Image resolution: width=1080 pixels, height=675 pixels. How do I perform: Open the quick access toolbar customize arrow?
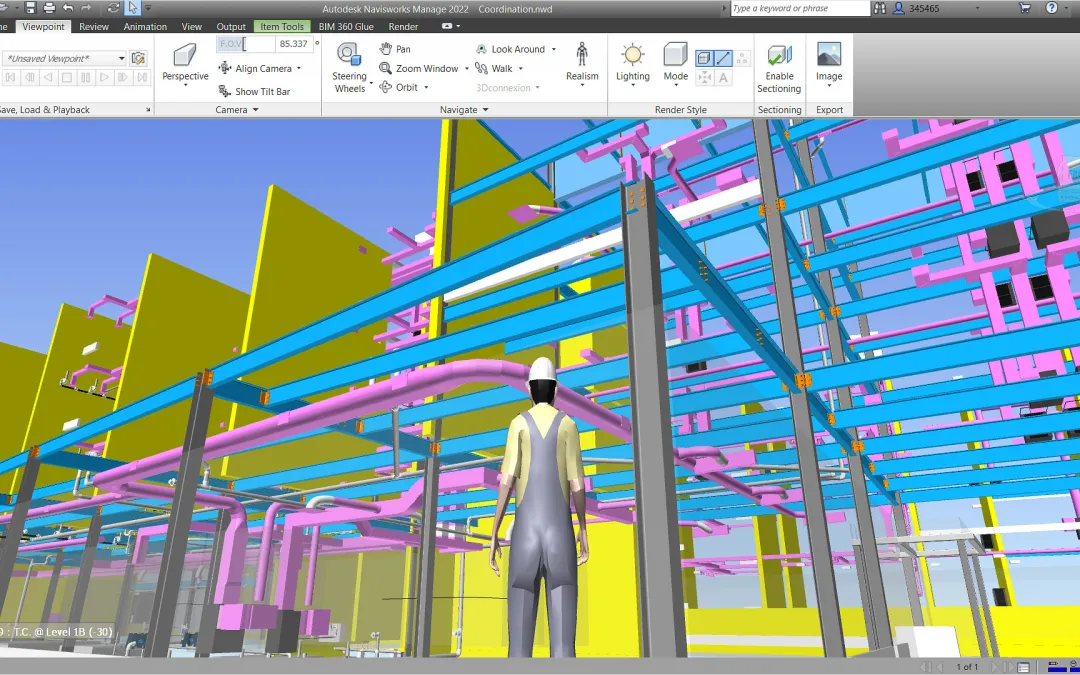point(147,8)
